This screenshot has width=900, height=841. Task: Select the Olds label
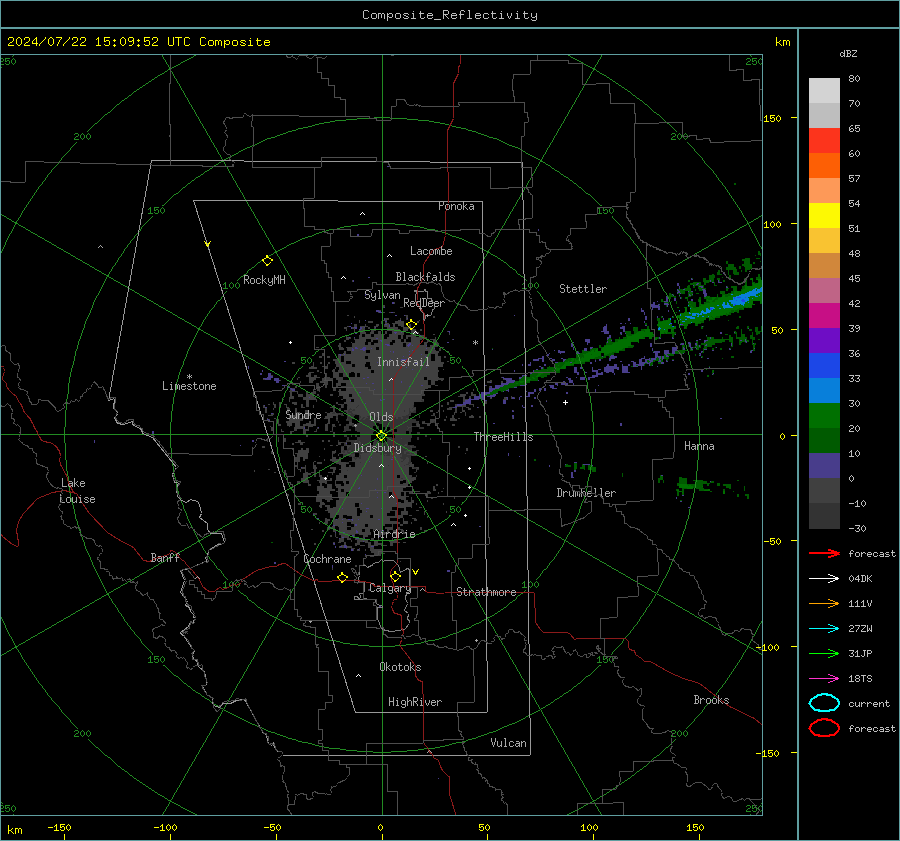point(381,417)
